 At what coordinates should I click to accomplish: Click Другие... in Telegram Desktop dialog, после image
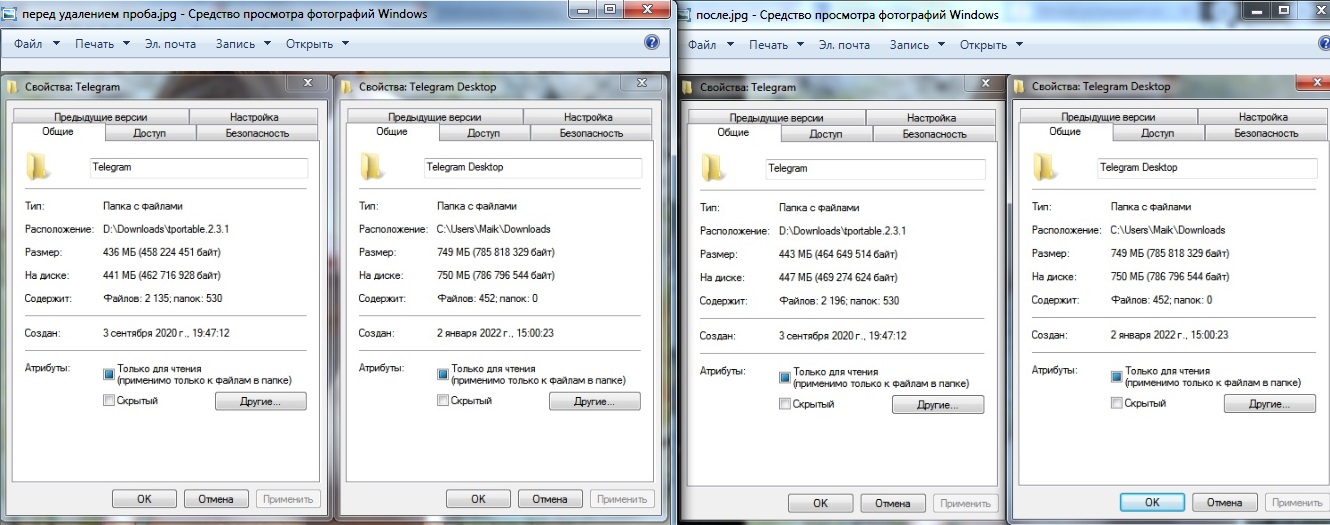[1269, 405]
